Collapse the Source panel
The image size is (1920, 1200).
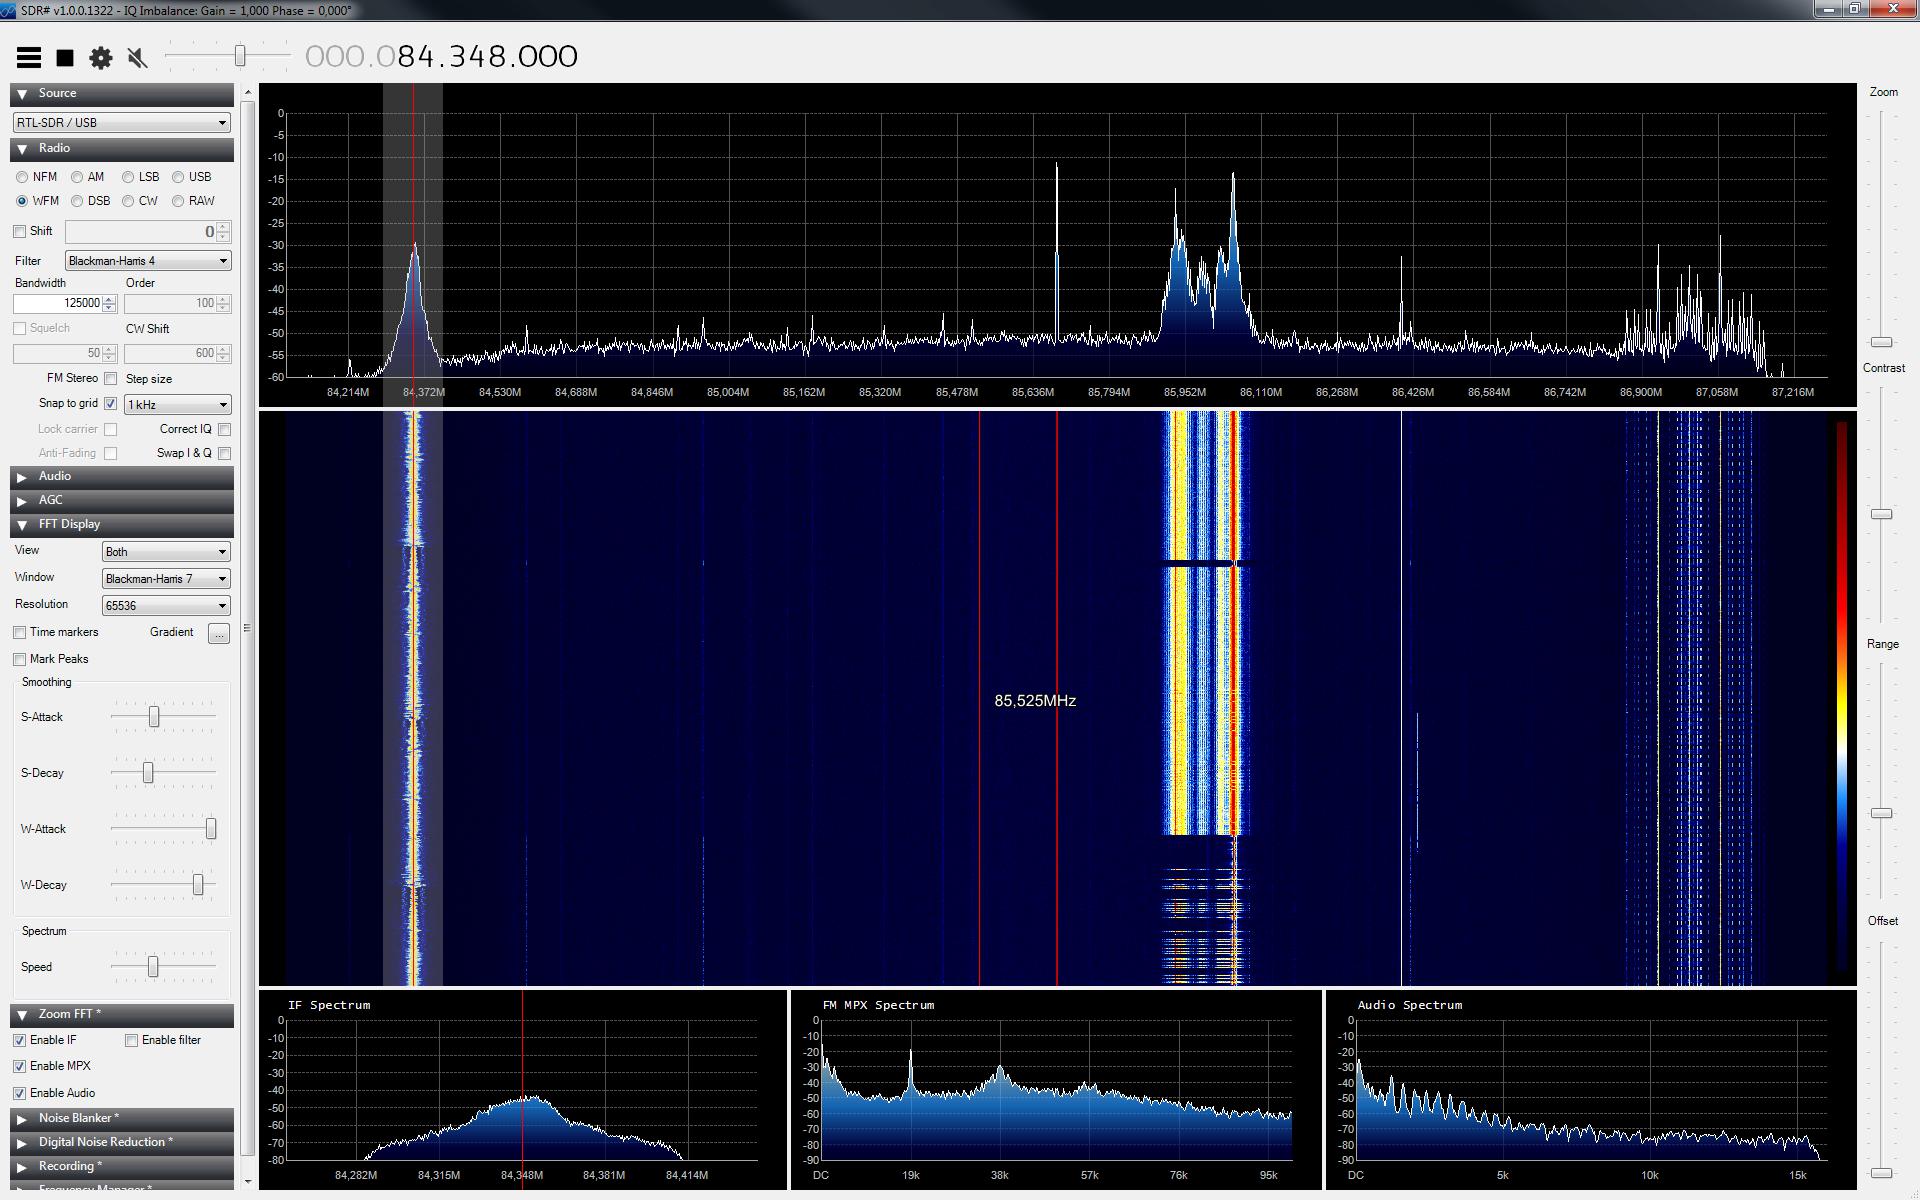point(122,93)
